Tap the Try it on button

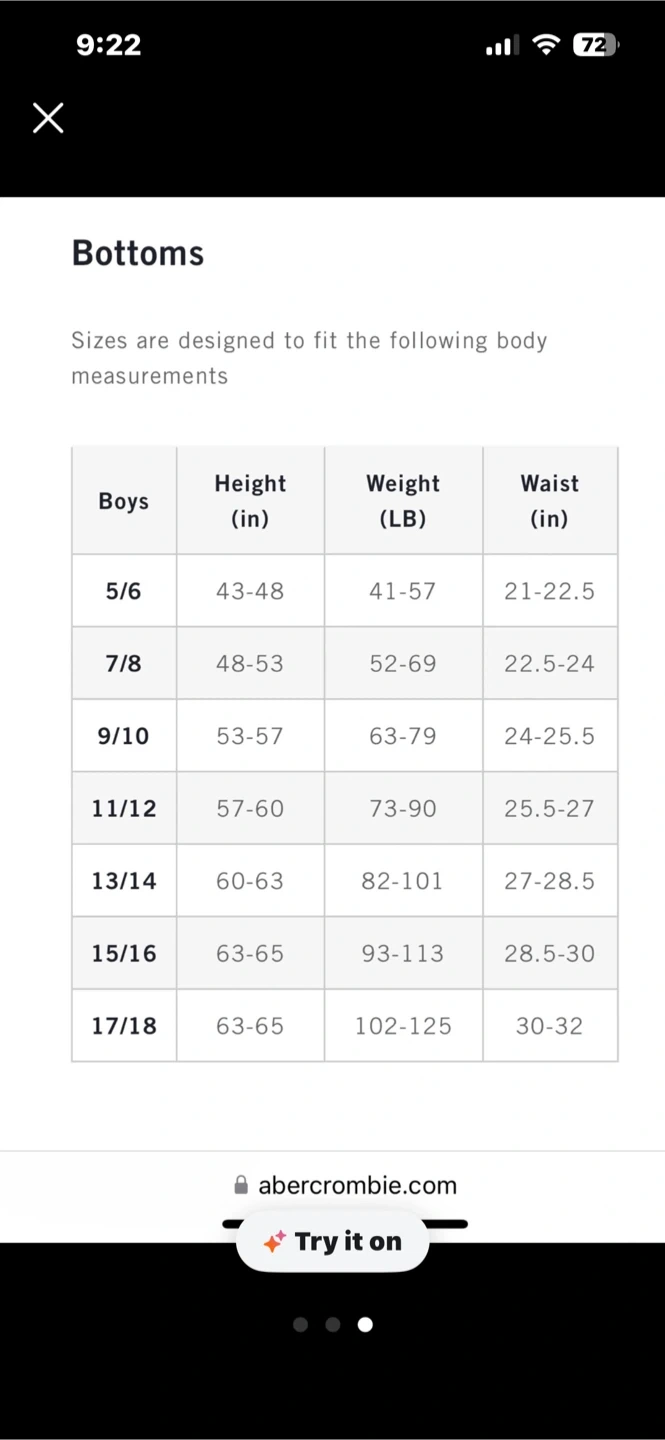pyautogui.click(x=333, y=1242)
